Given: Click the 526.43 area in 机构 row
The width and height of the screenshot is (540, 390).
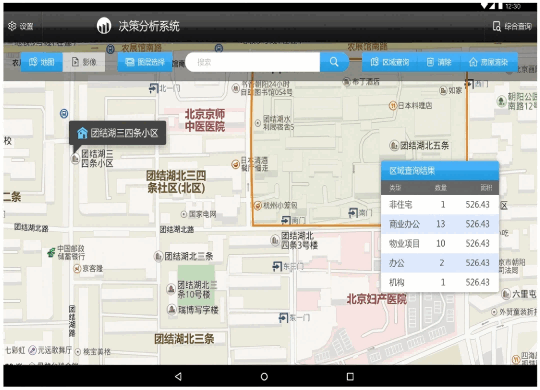Looking at the screenshot, I should point(478,283).
